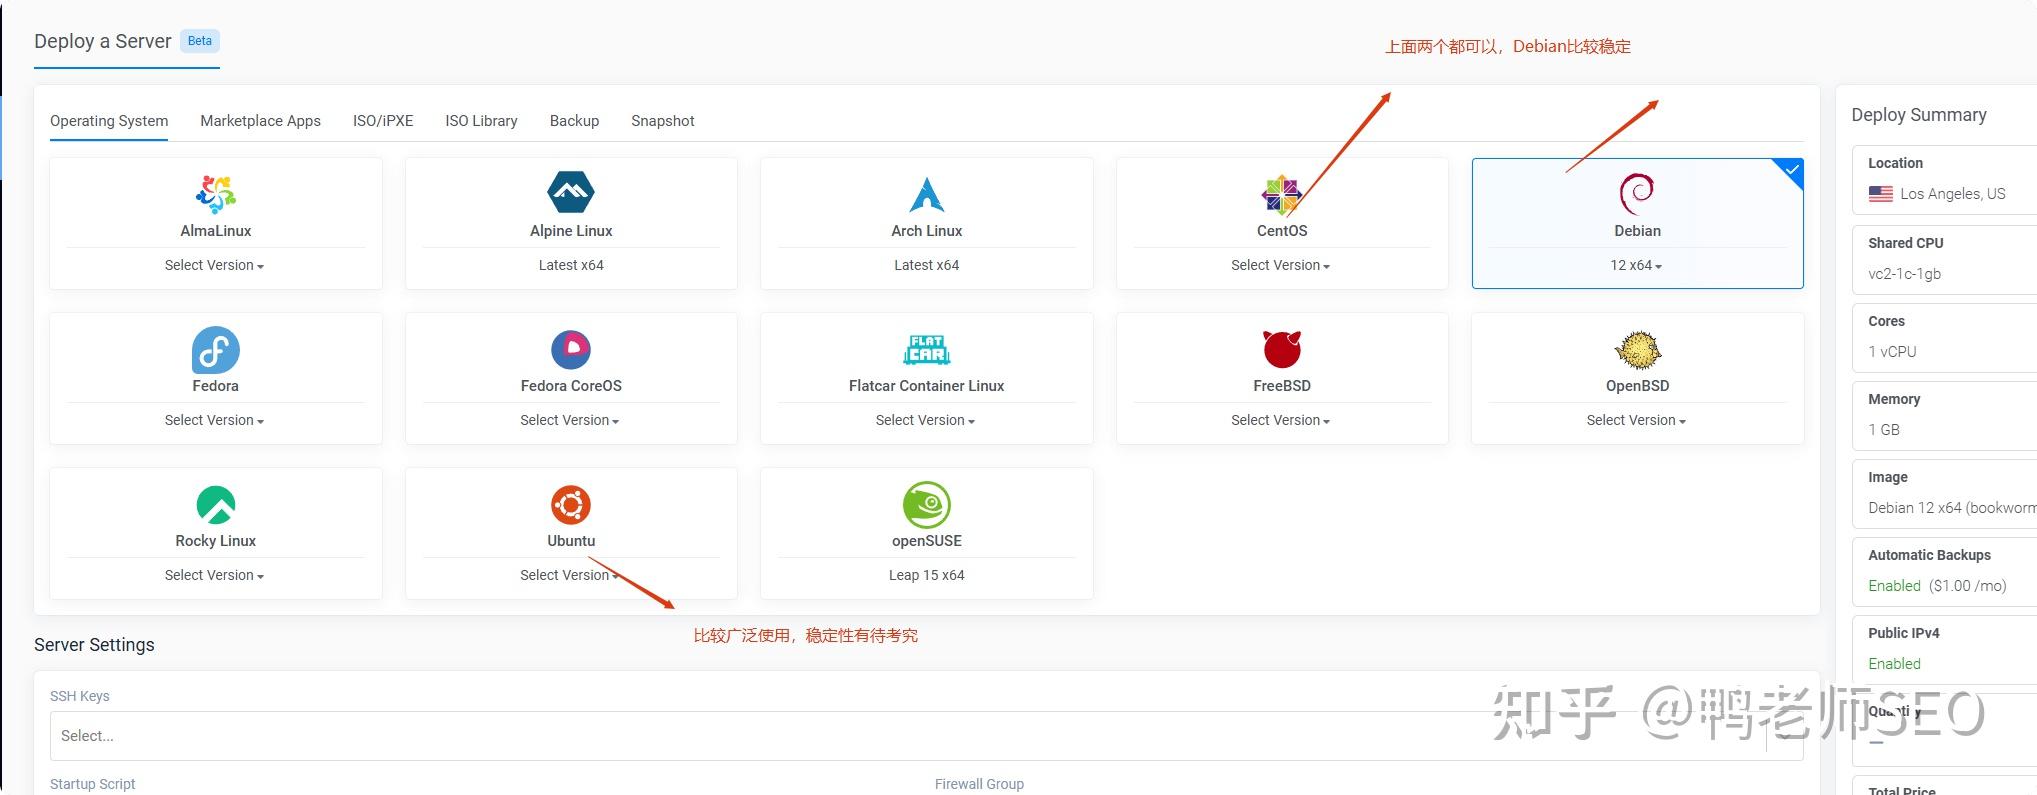Switch to the ISO/iPXE tab
2037x795 pixels.
(x=383, y=121)
